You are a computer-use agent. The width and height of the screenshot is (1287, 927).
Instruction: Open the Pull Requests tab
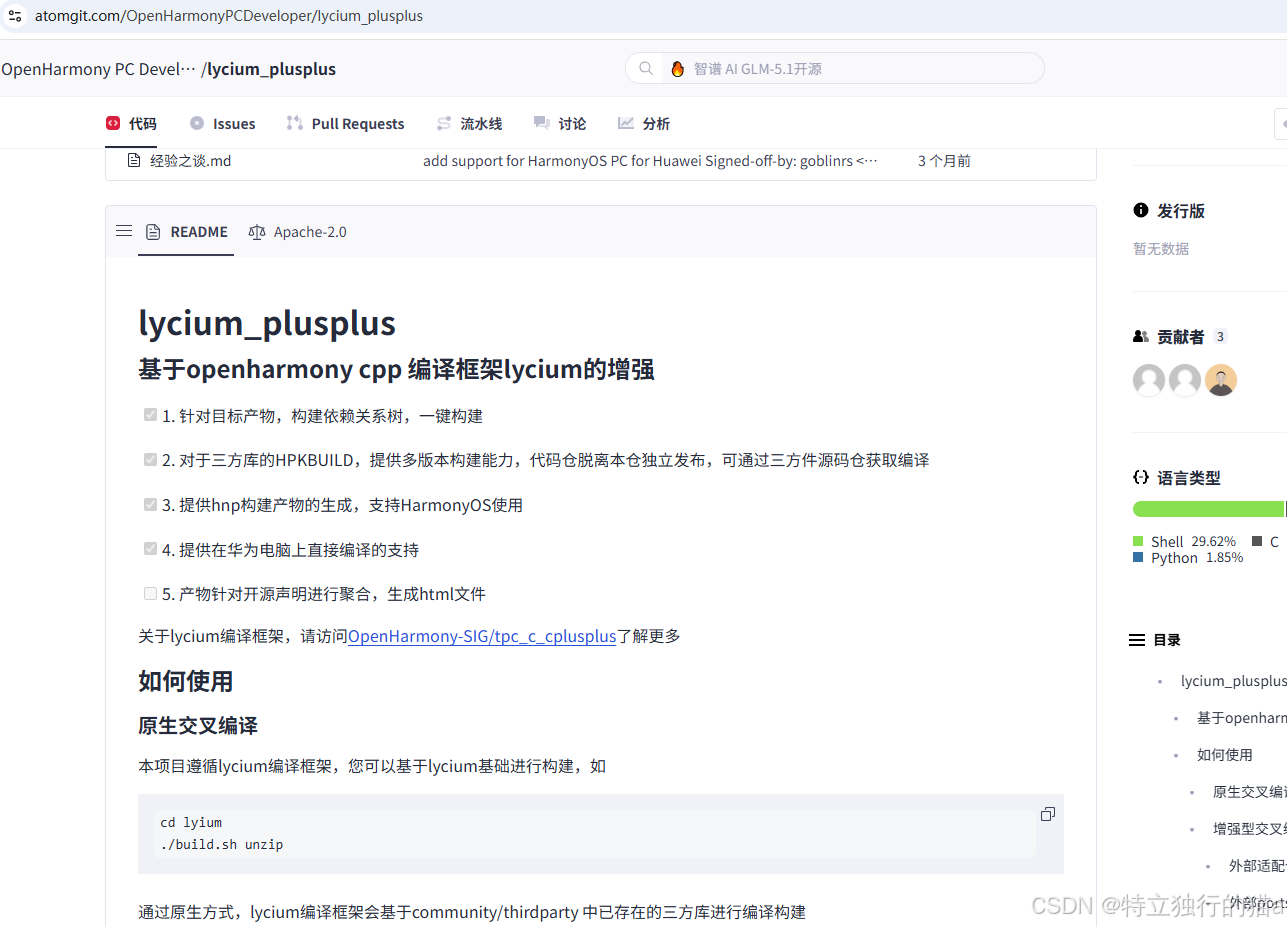(345, 124)
